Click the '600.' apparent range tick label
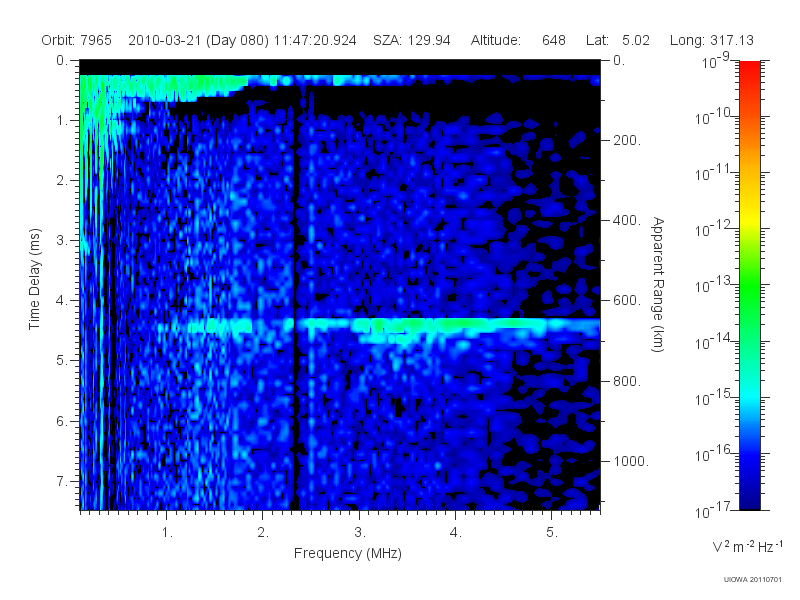The width and height of the screenshot is (800, 600). coord(627,301)
